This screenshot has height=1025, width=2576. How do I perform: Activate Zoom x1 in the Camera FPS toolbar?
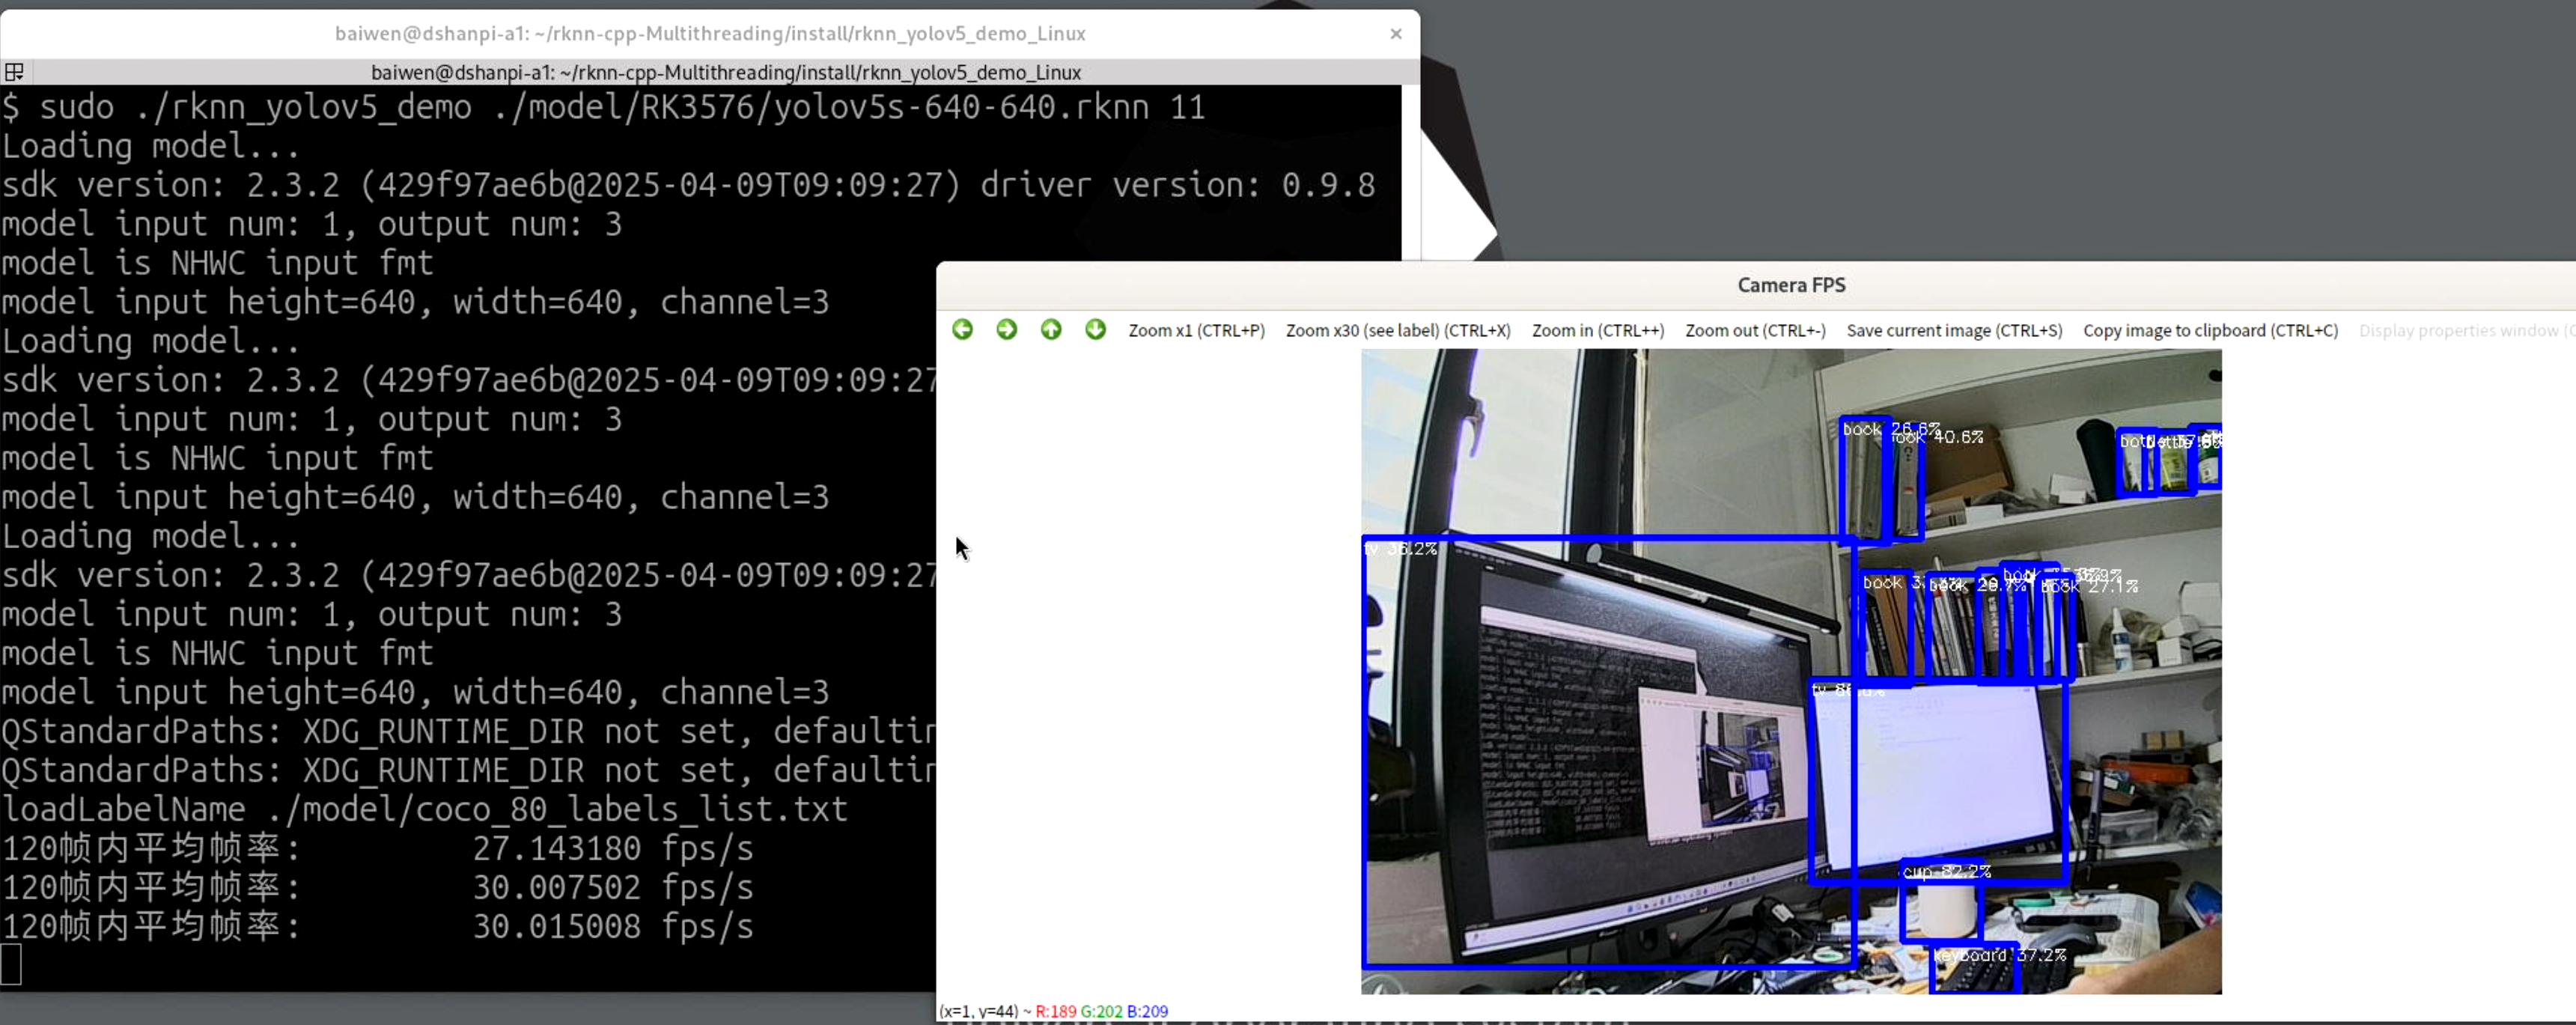click(1195, 330)
